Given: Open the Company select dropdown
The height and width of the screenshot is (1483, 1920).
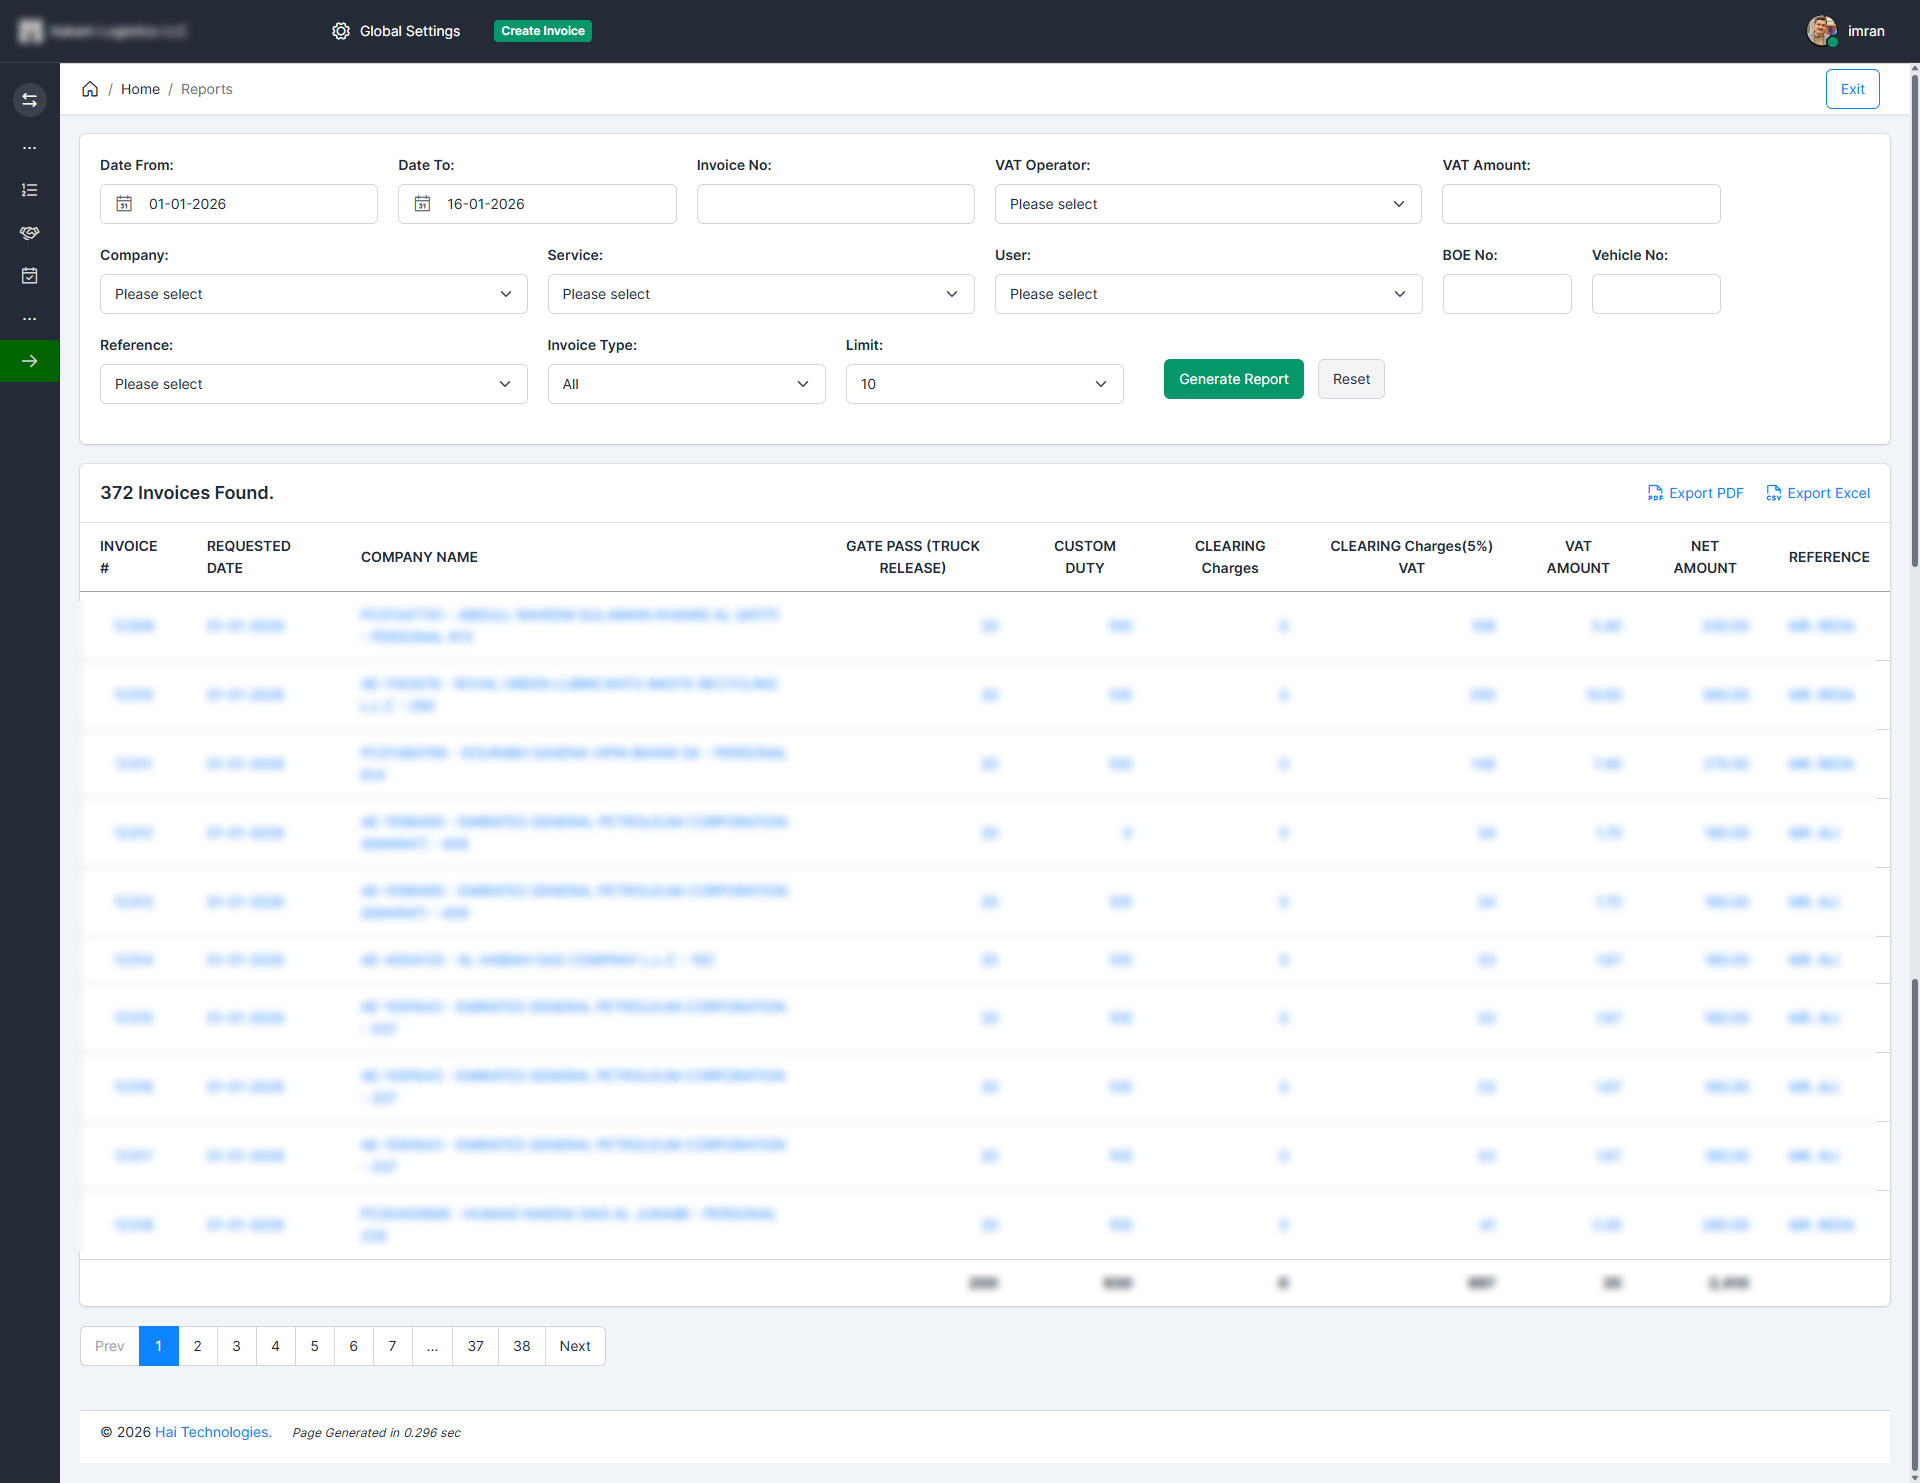Looking at the screenshot, I should pos(313,294).
